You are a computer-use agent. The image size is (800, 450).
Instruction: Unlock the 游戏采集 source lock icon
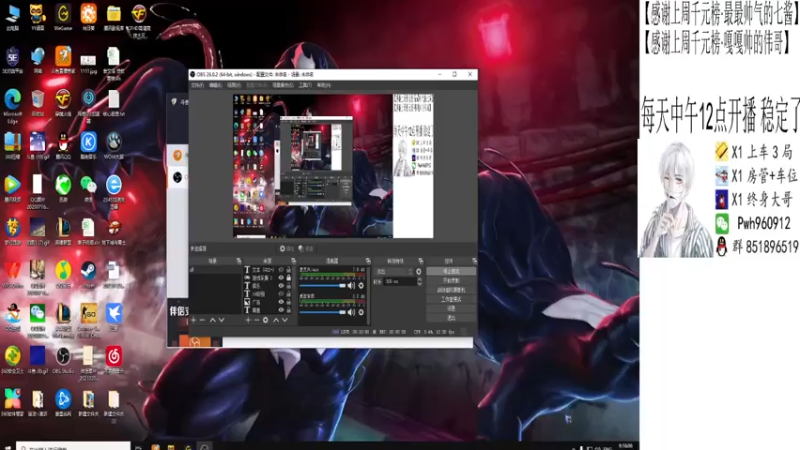(x=288, y=278)
